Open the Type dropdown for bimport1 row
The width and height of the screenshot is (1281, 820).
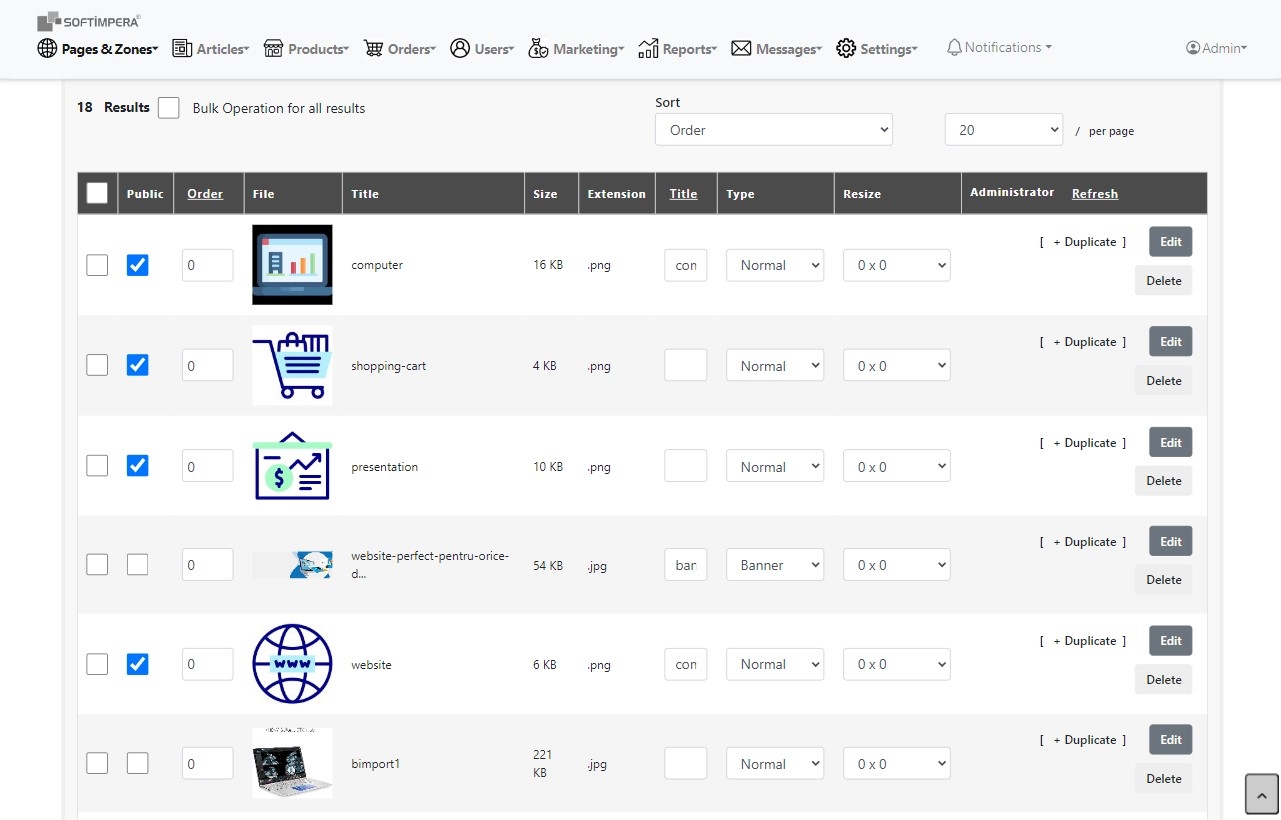pos(775,763)
